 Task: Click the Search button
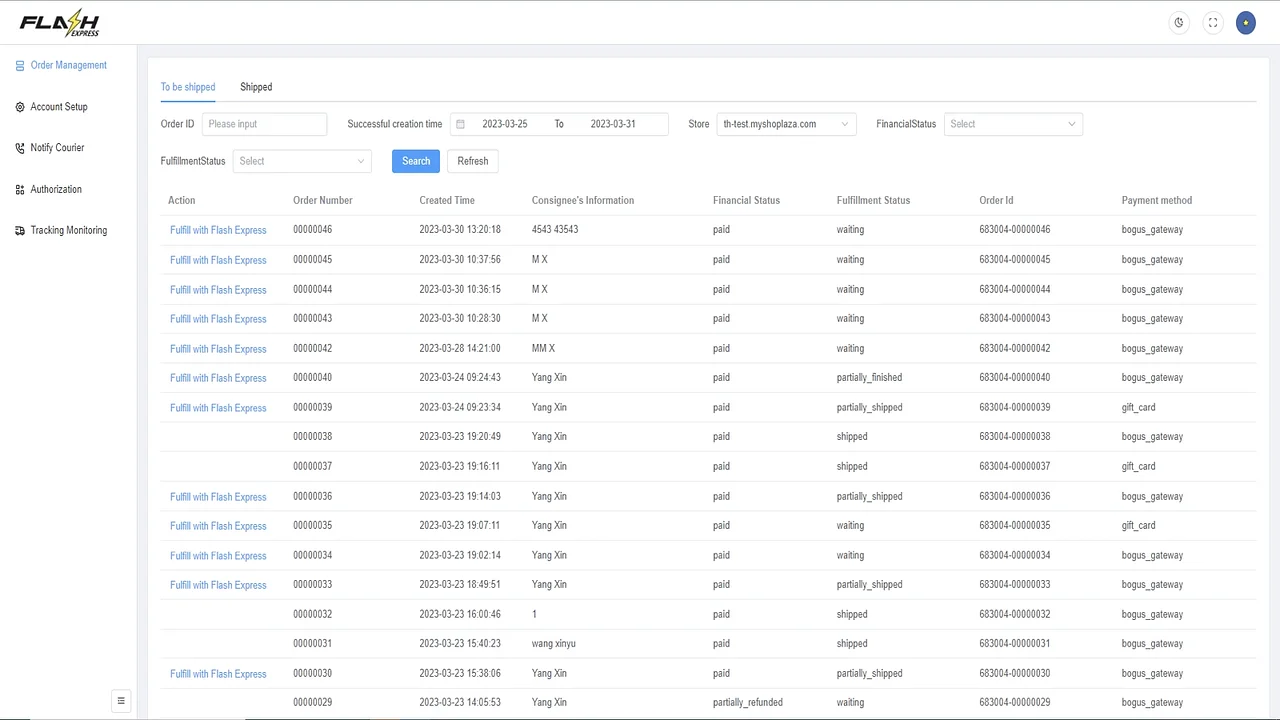pos(415,160)
